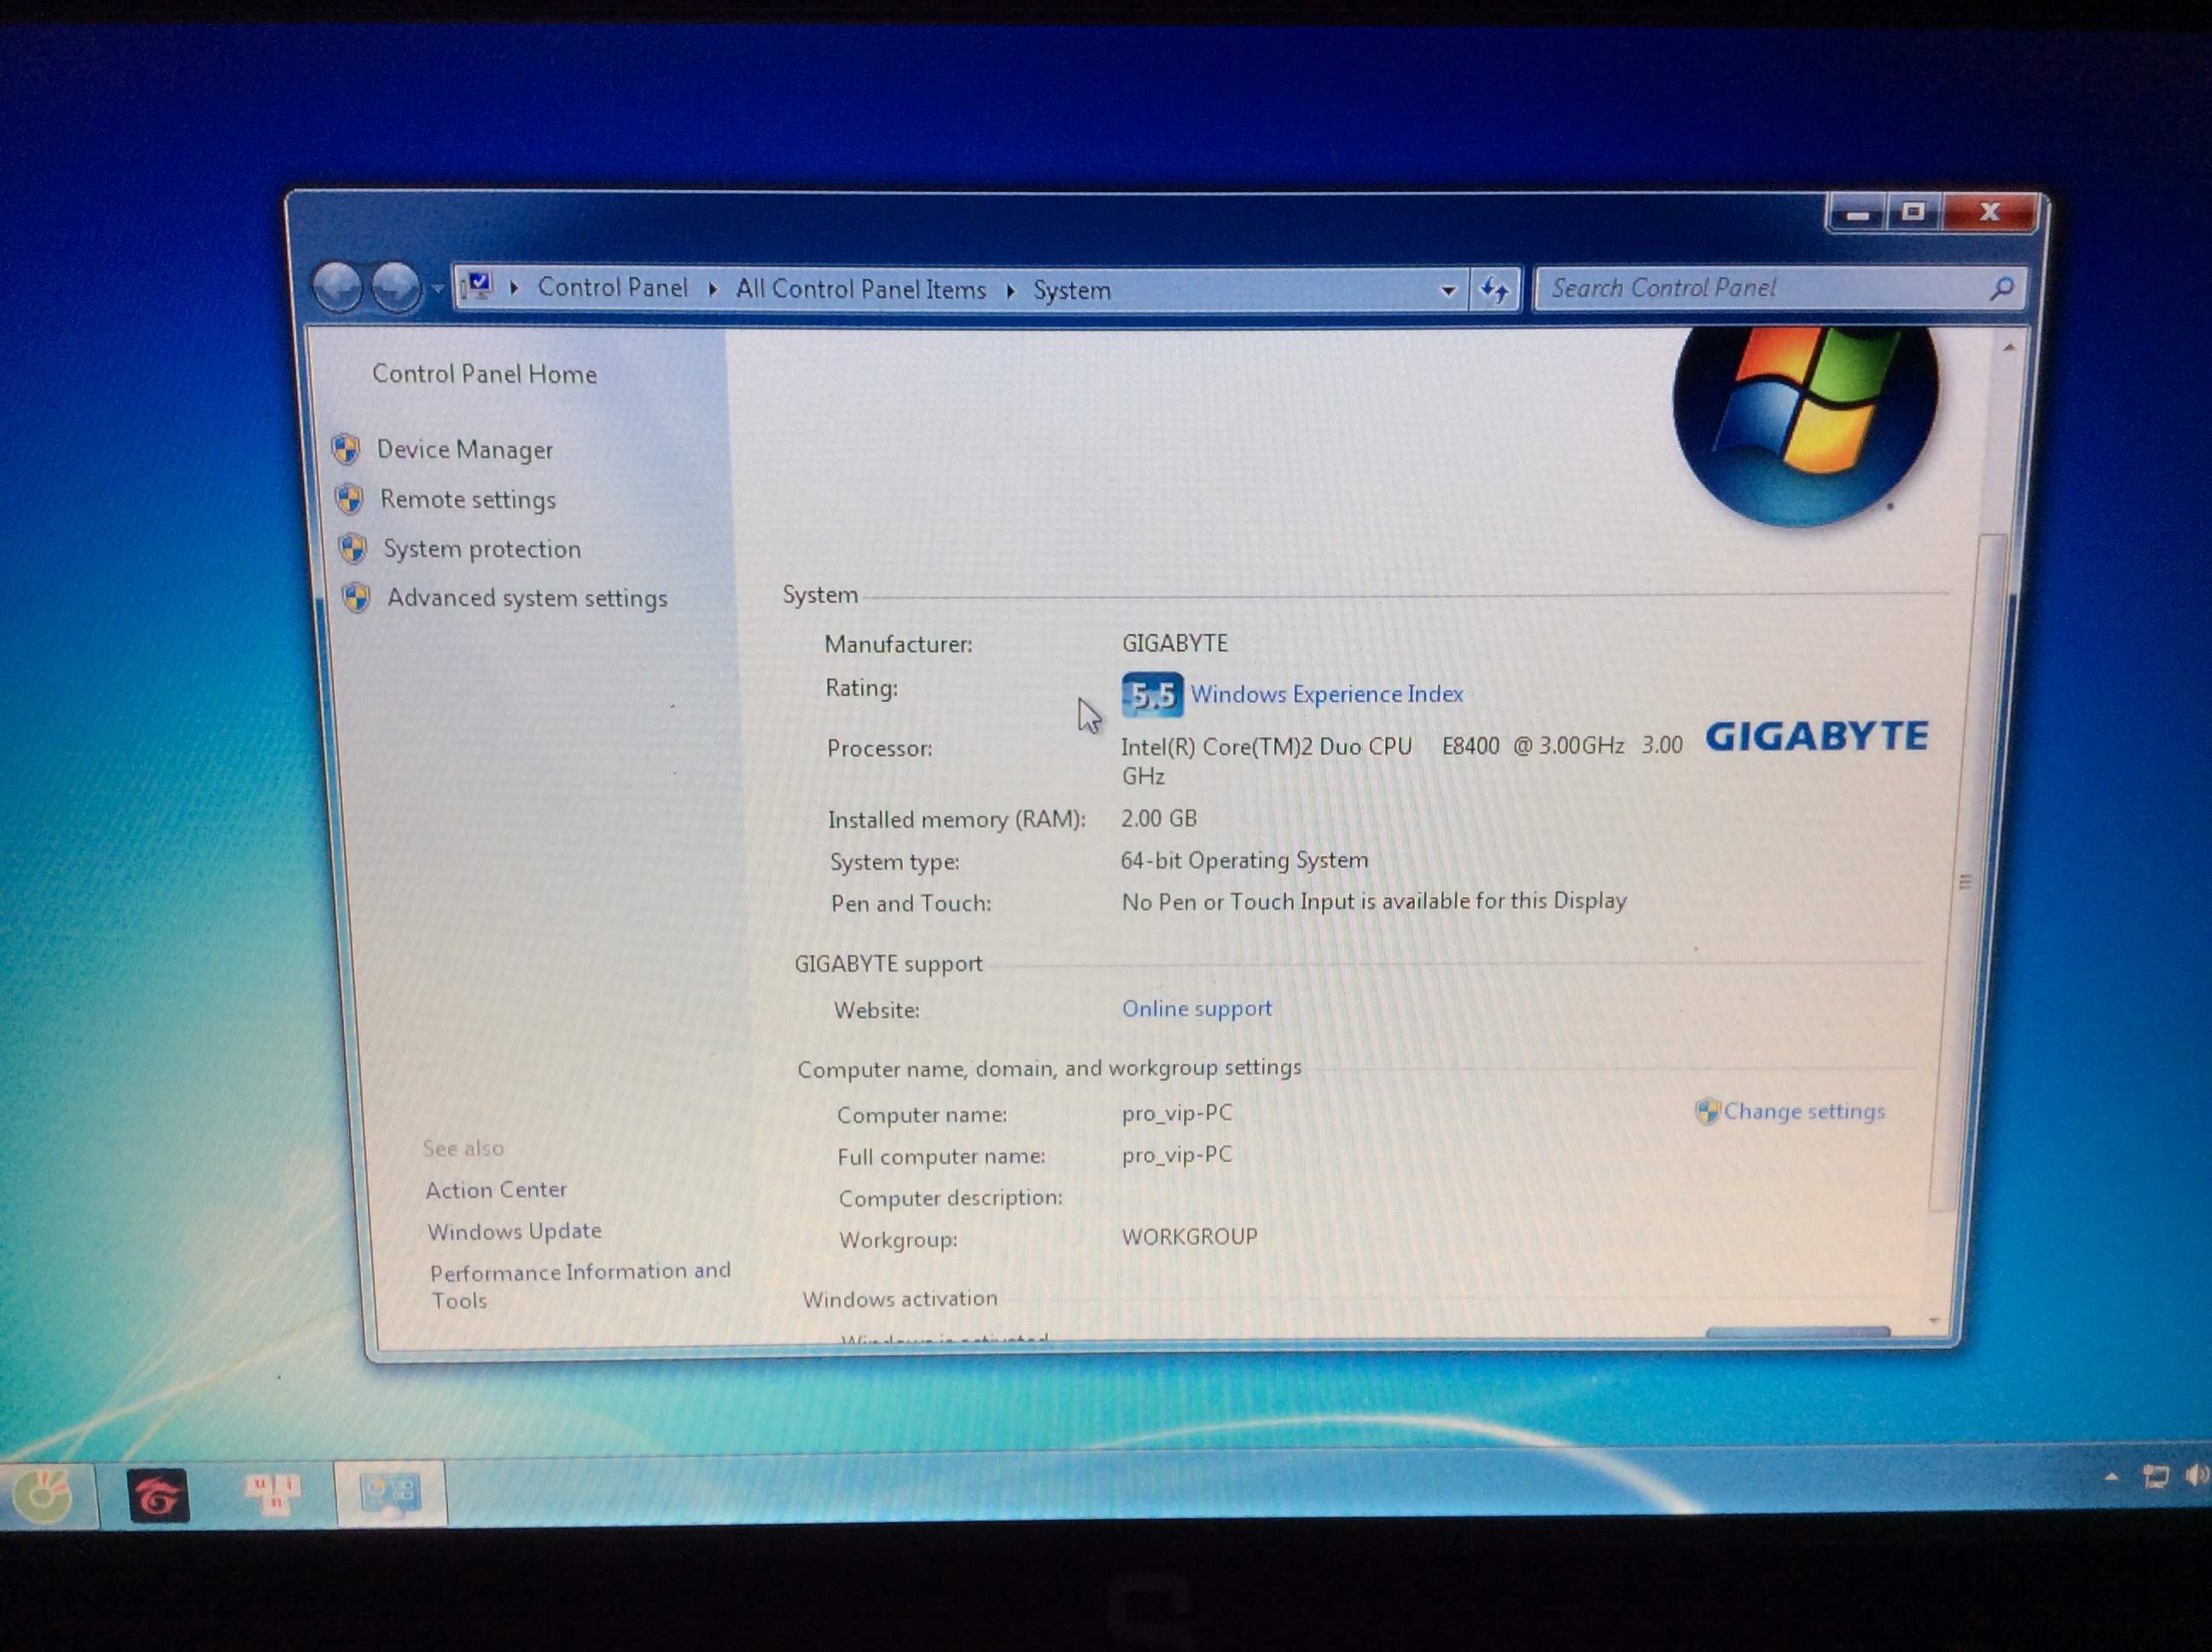Screen dimensions: 2212x1652
Task: Close the System window
Action: tap(1989, 212)
